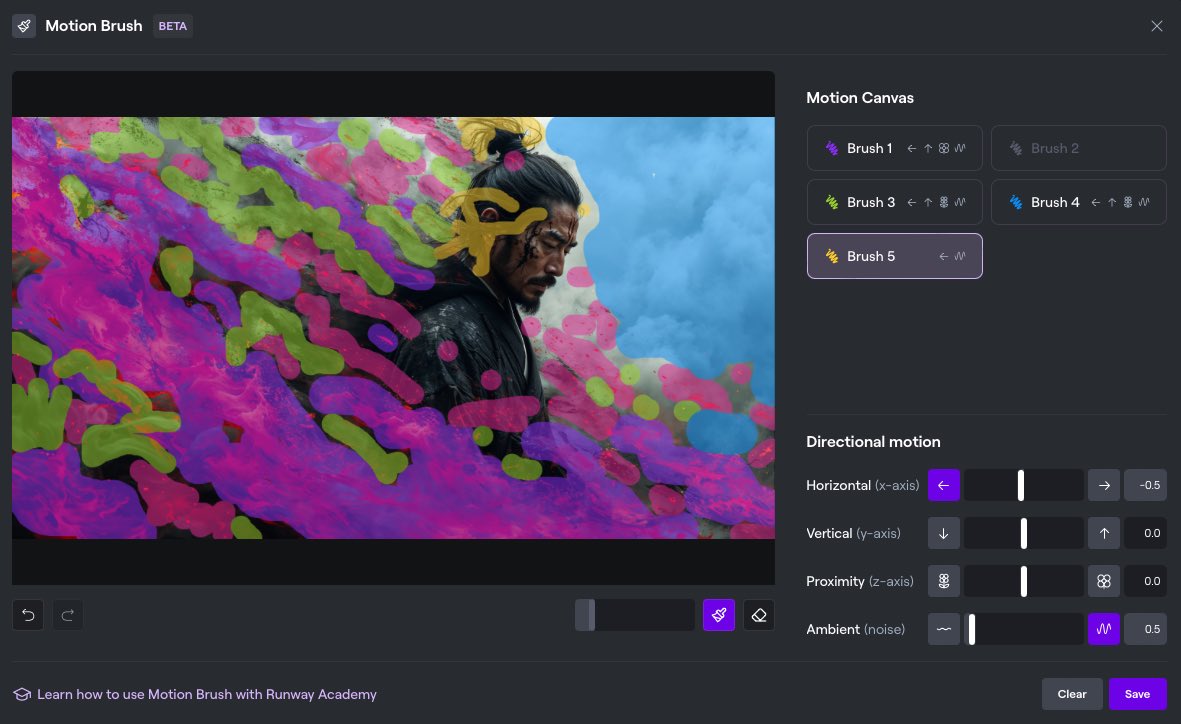The width and height of the screenshot is (1181, 724).
Task: Select Brush 5 yellow brush
Action: pyautogui.click(x=894, y=256)
